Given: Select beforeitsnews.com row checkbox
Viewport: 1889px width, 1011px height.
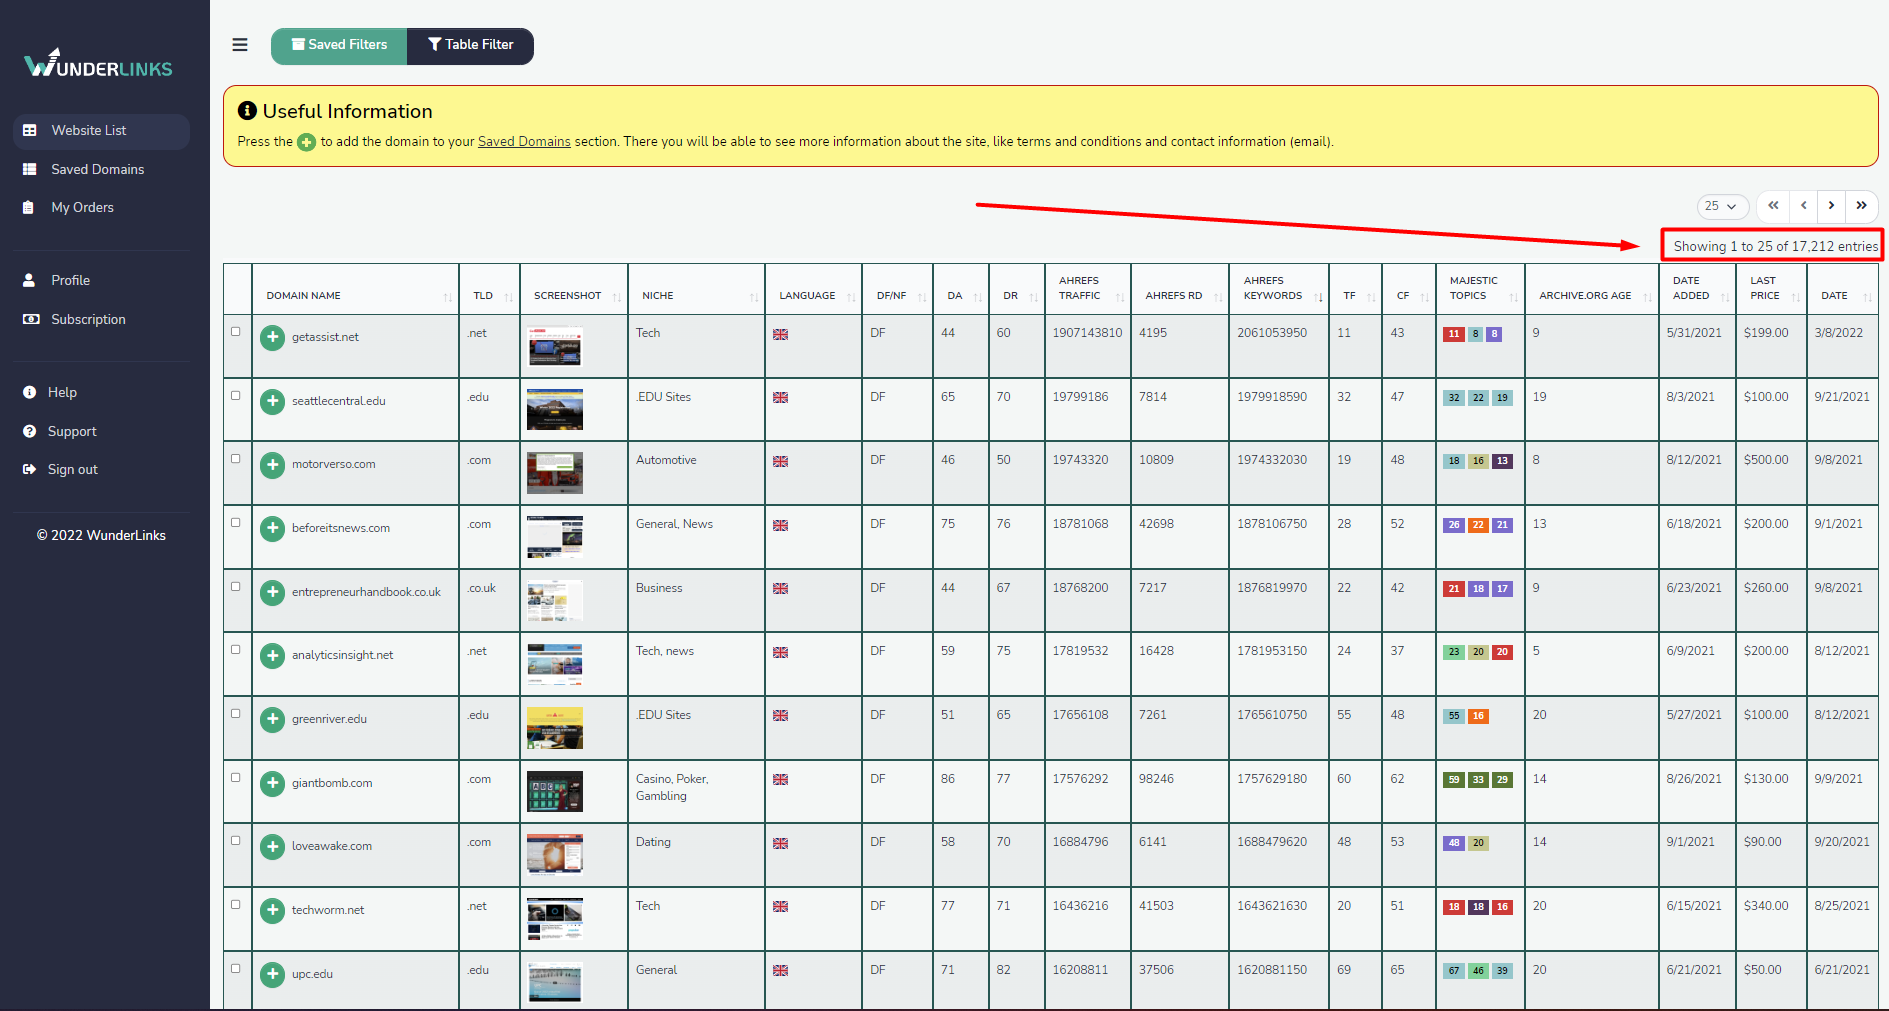Looking at the screenshot, I should 236,523.
